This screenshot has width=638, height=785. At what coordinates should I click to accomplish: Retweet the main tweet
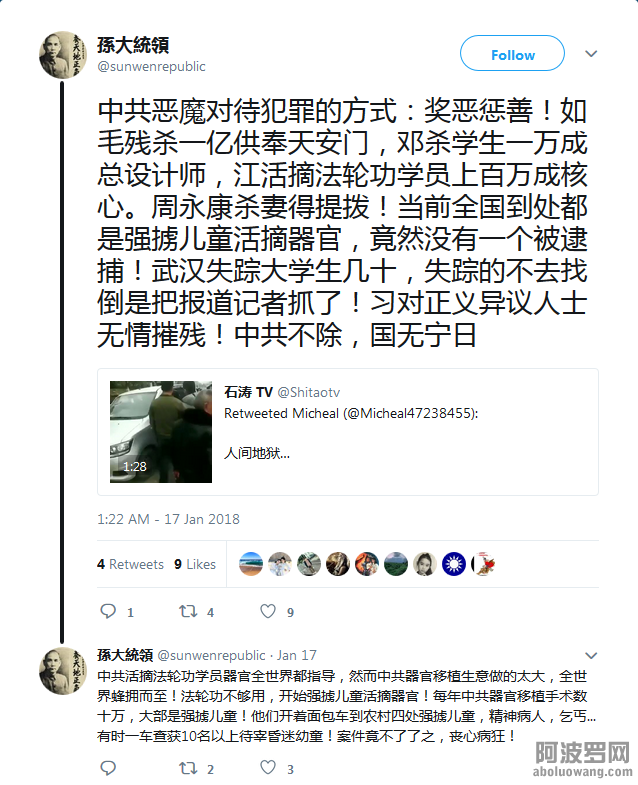[188, 611]
